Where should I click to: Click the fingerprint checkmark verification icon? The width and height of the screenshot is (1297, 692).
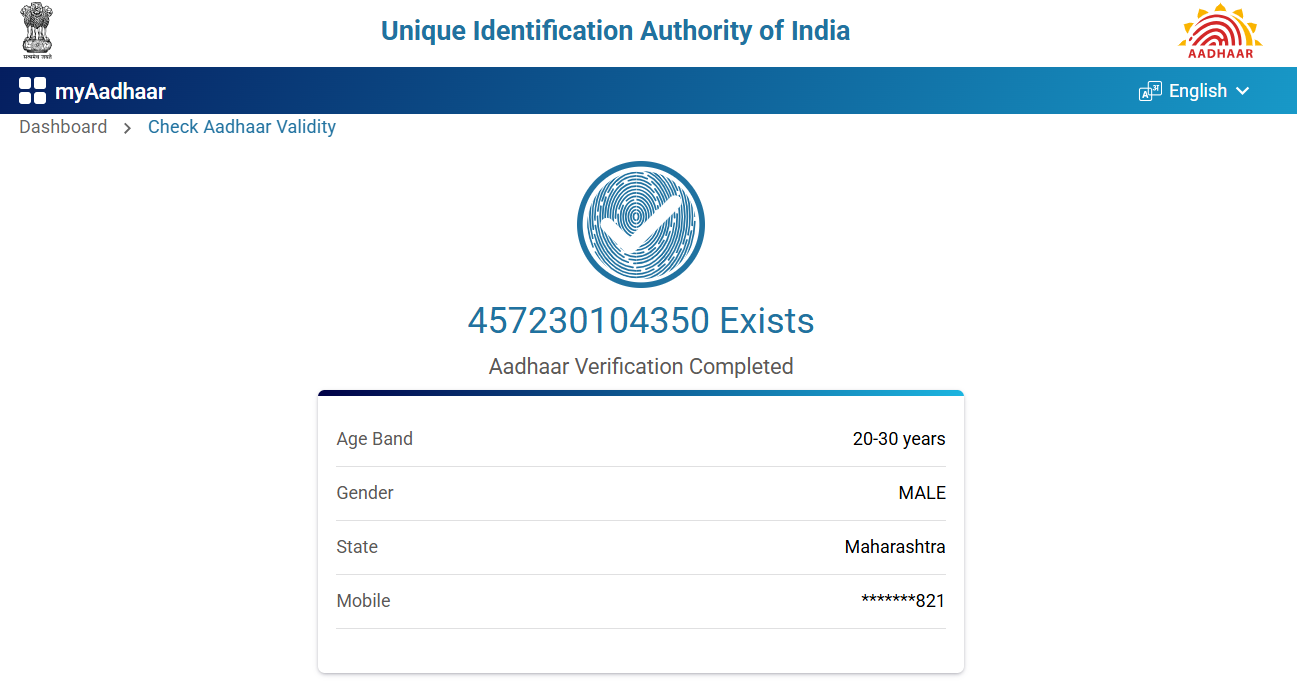click(x=641, y=224)
